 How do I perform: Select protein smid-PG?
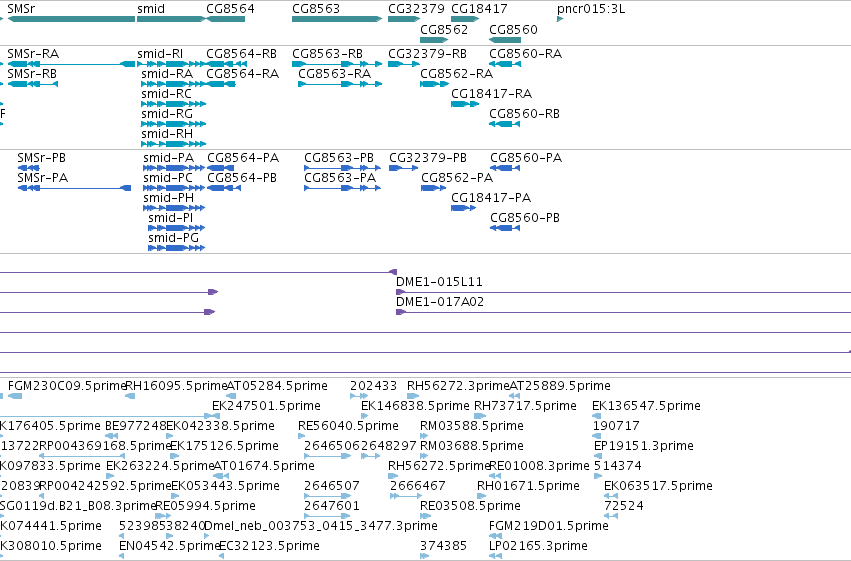point(174,238)
